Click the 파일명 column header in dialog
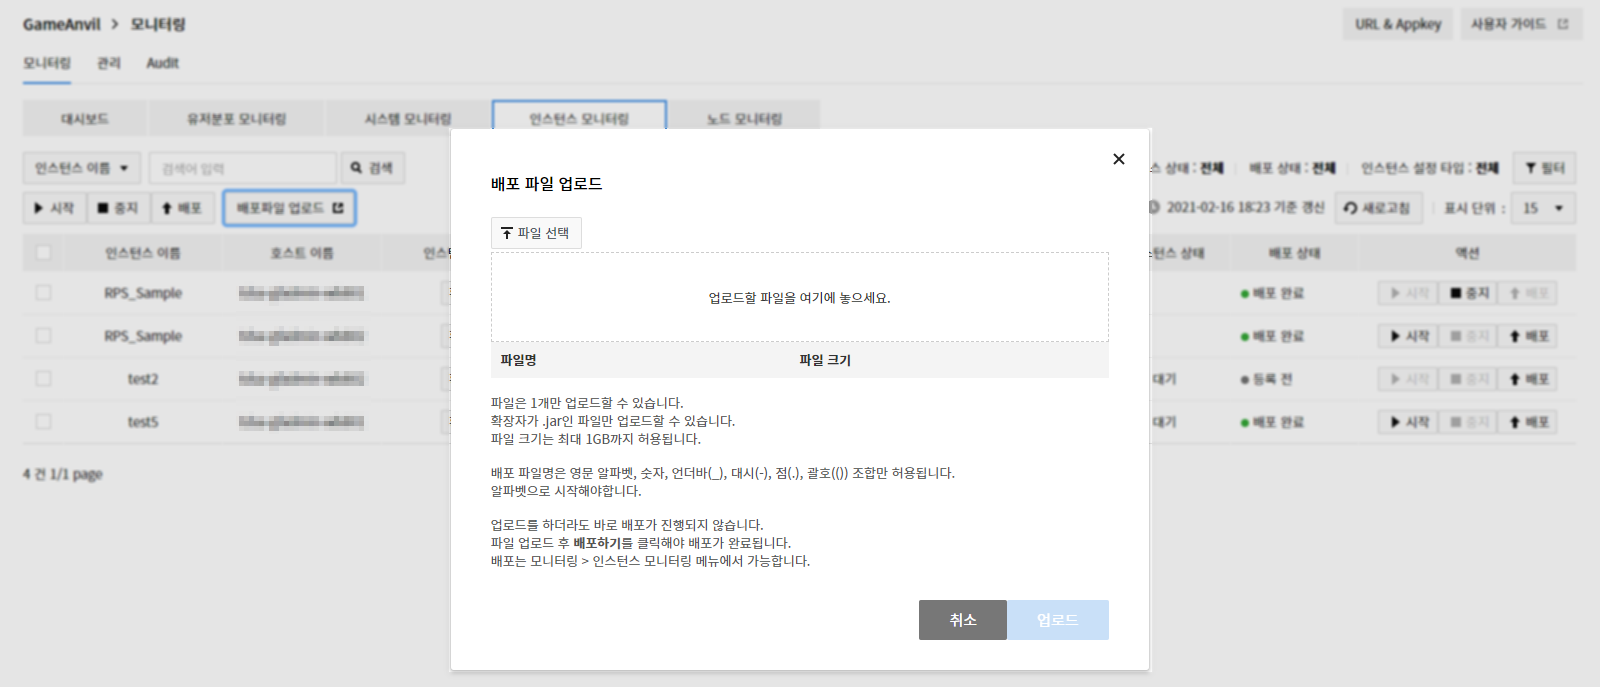1600x687 pixels. click(x=518, y=360)
